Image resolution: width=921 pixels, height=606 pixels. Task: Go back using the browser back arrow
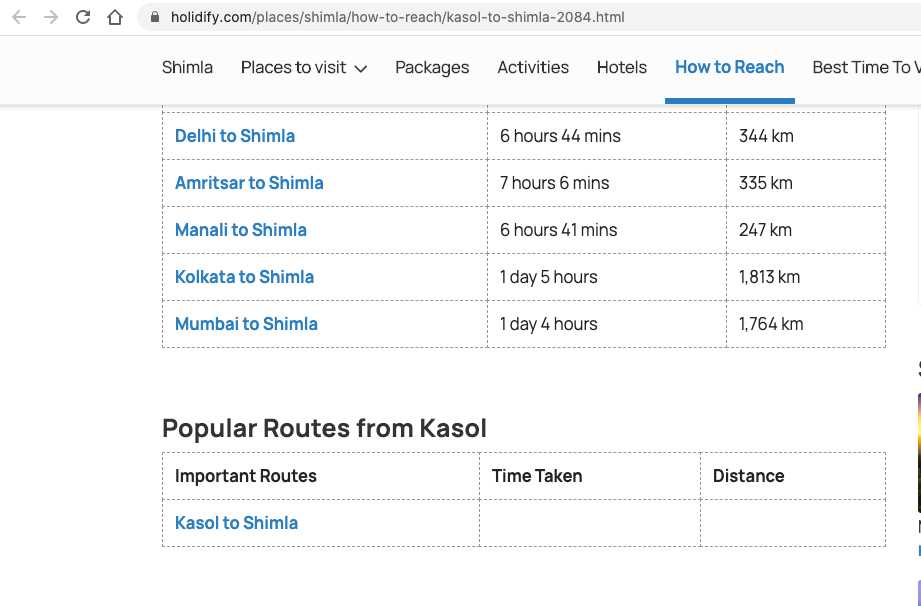point(19,17)
